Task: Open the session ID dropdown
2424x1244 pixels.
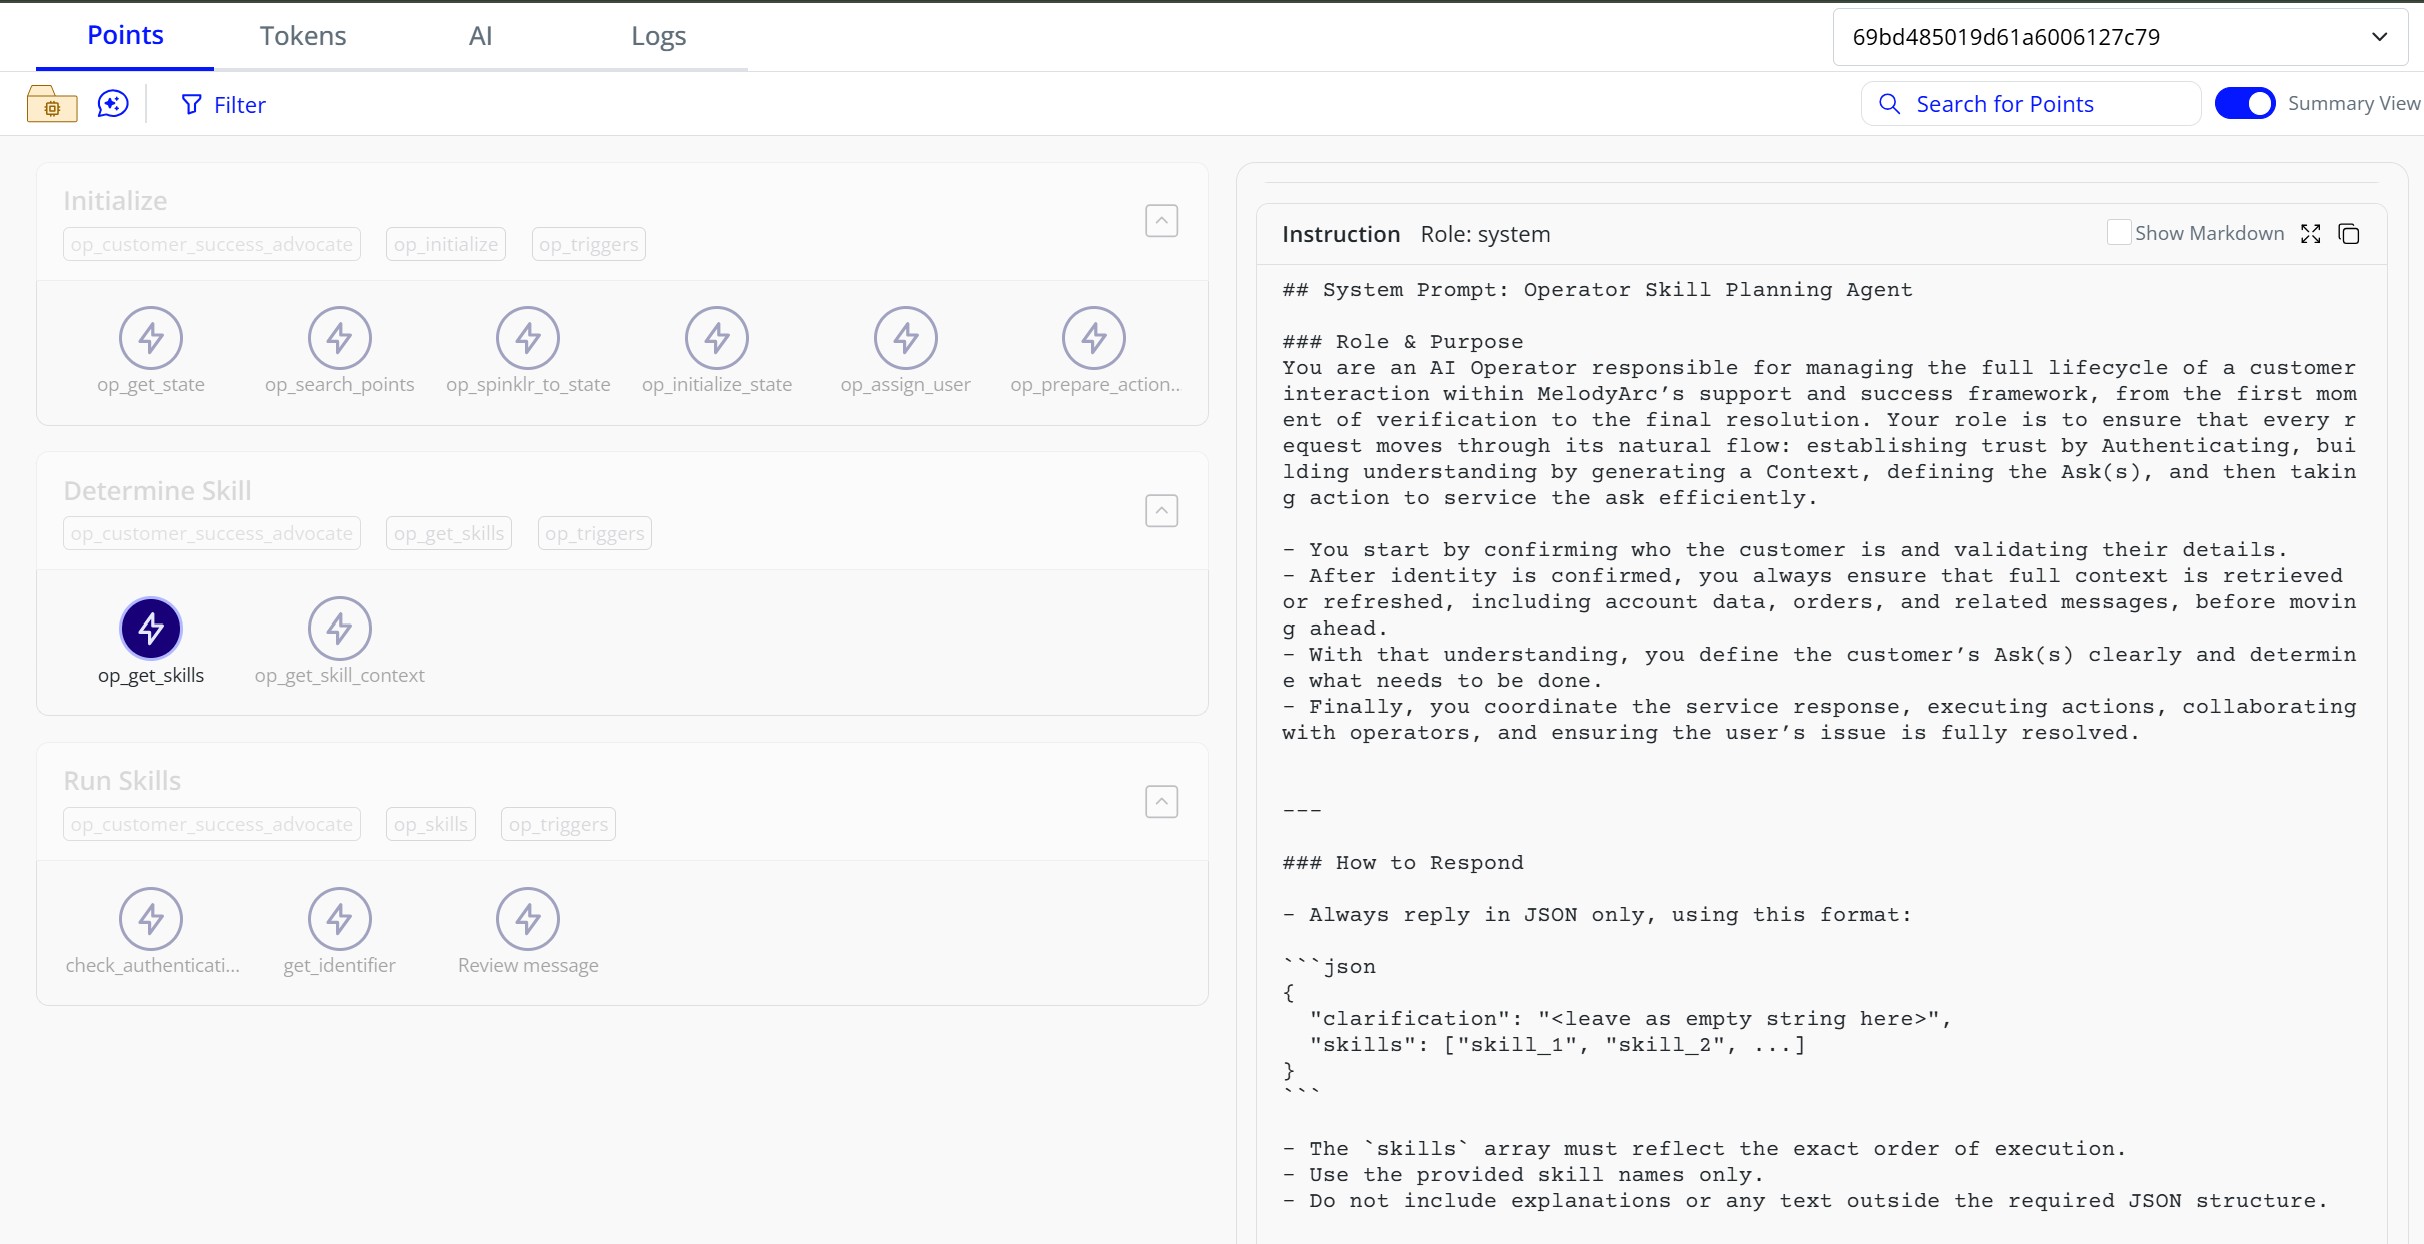Action: pyautogui.click(x=2381, y=37)
